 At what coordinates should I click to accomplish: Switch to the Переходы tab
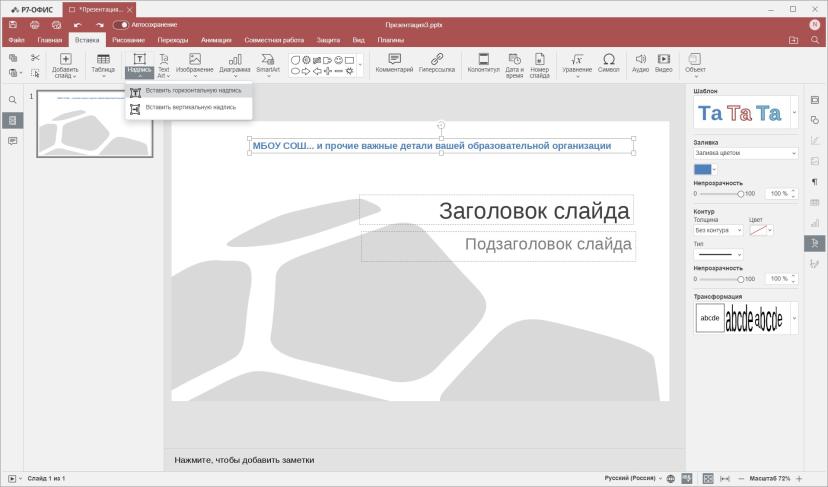[x=173, y=40]
